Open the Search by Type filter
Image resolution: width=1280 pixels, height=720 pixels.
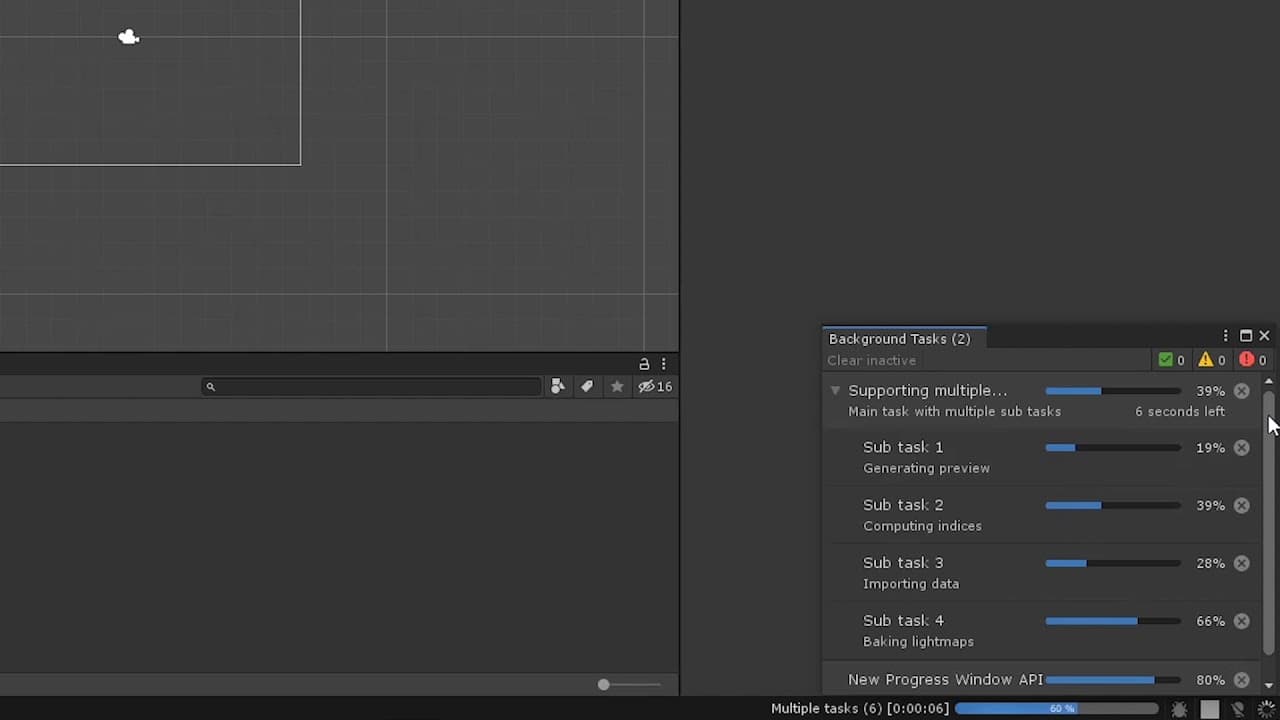(x=558, y=387)
